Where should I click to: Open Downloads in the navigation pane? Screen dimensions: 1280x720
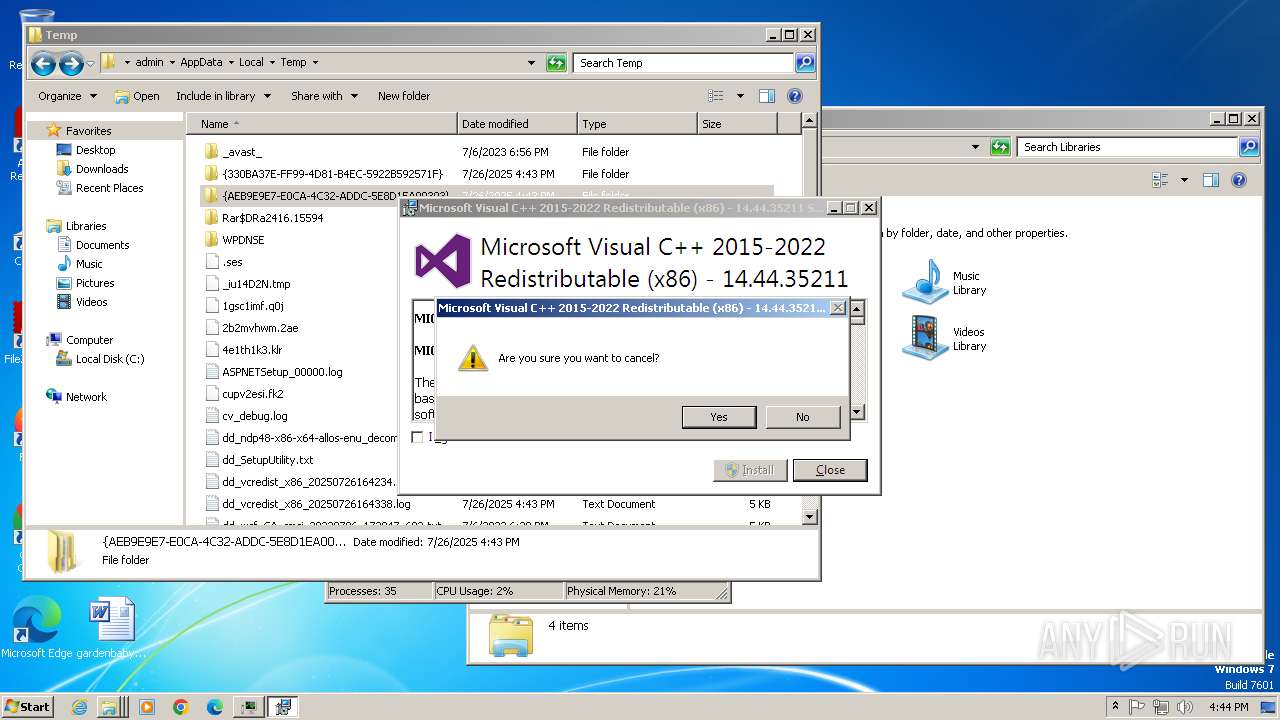102,169
